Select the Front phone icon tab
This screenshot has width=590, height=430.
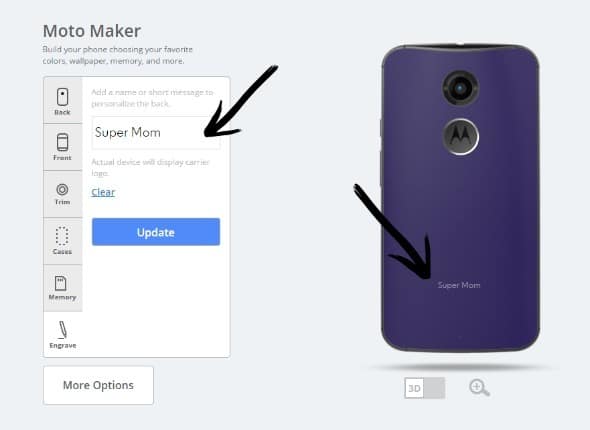pos(62,147)
